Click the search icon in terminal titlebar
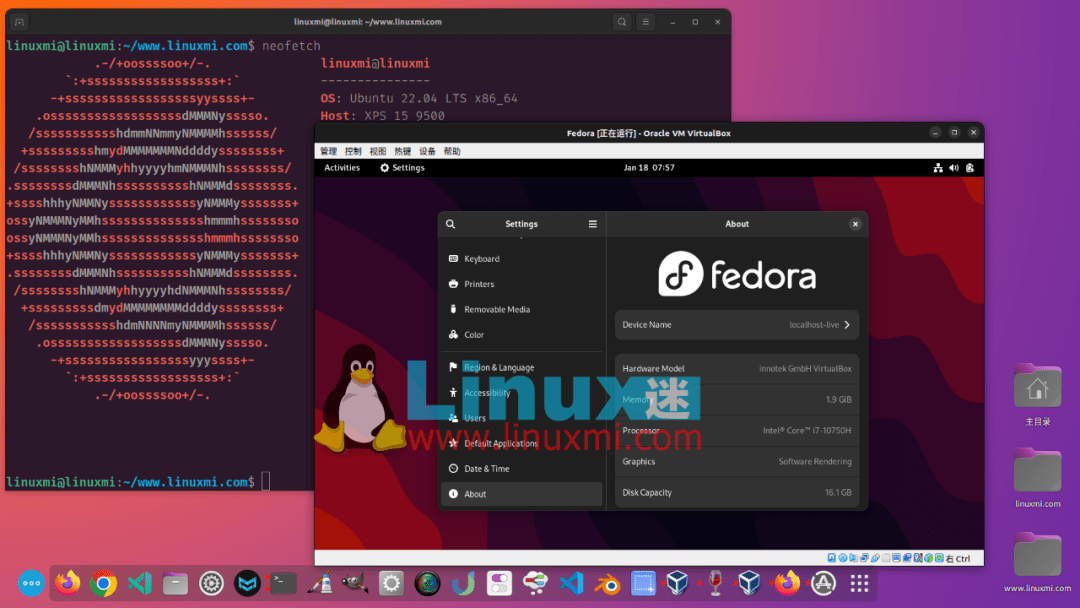This screenshot has height=608, width=1080. (x=622, y=21)
